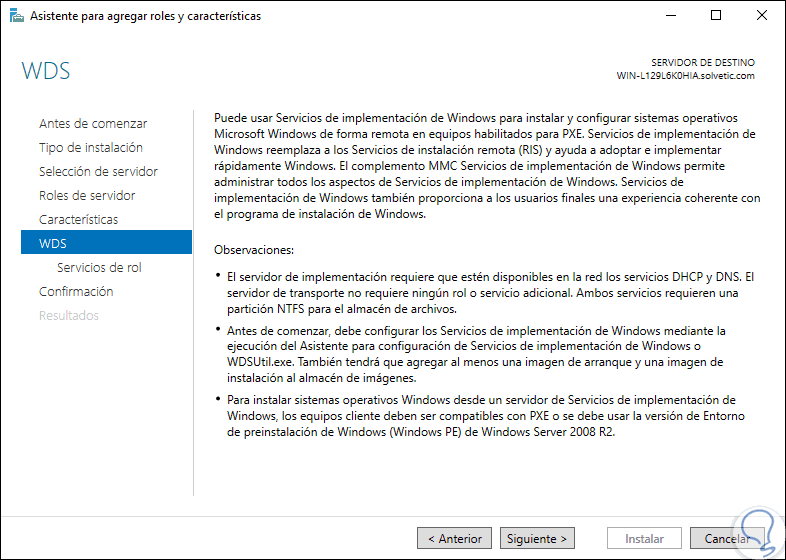The width and height of the screenshot is (786, 560).
Task: Open the 'Servicios de rol' sub-step
Action: pyautogui.click(x=99, y=267)
